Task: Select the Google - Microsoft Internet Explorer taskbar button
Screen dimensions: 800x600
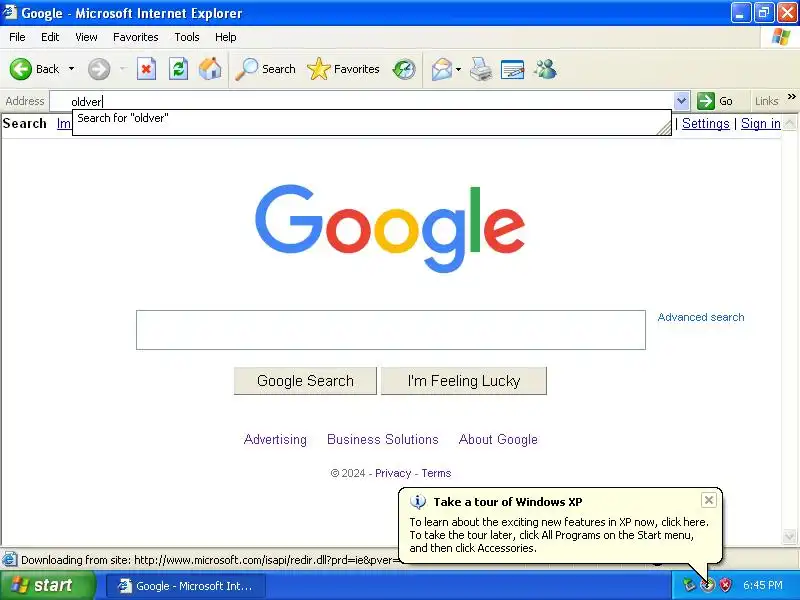Action: click(186, 585)
